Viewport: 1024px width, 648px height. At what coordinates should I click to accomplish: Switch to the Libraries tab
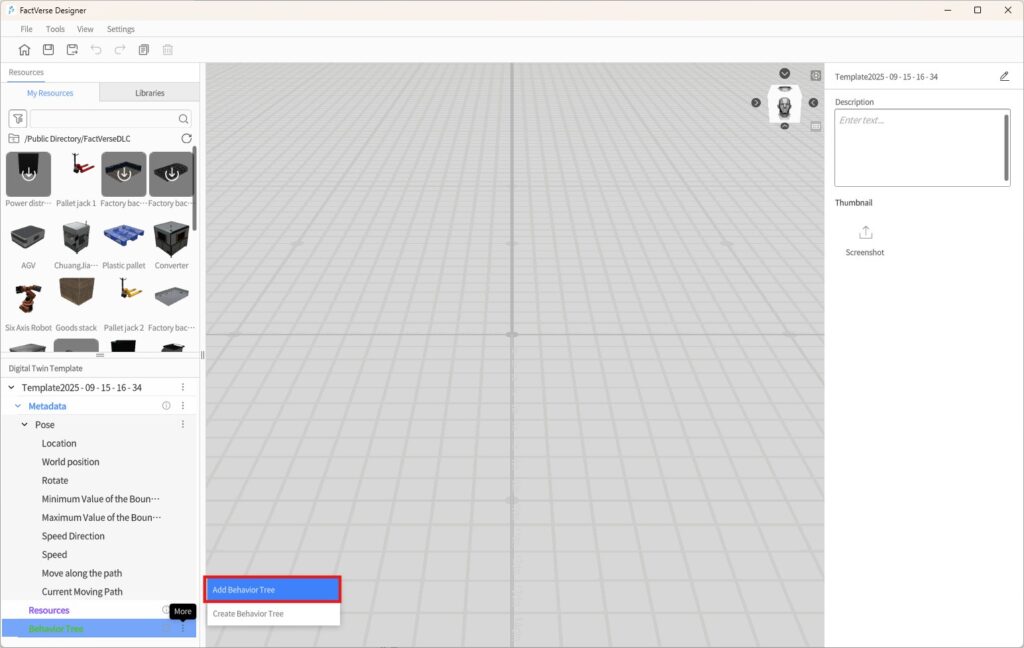(x=148, y=92)
